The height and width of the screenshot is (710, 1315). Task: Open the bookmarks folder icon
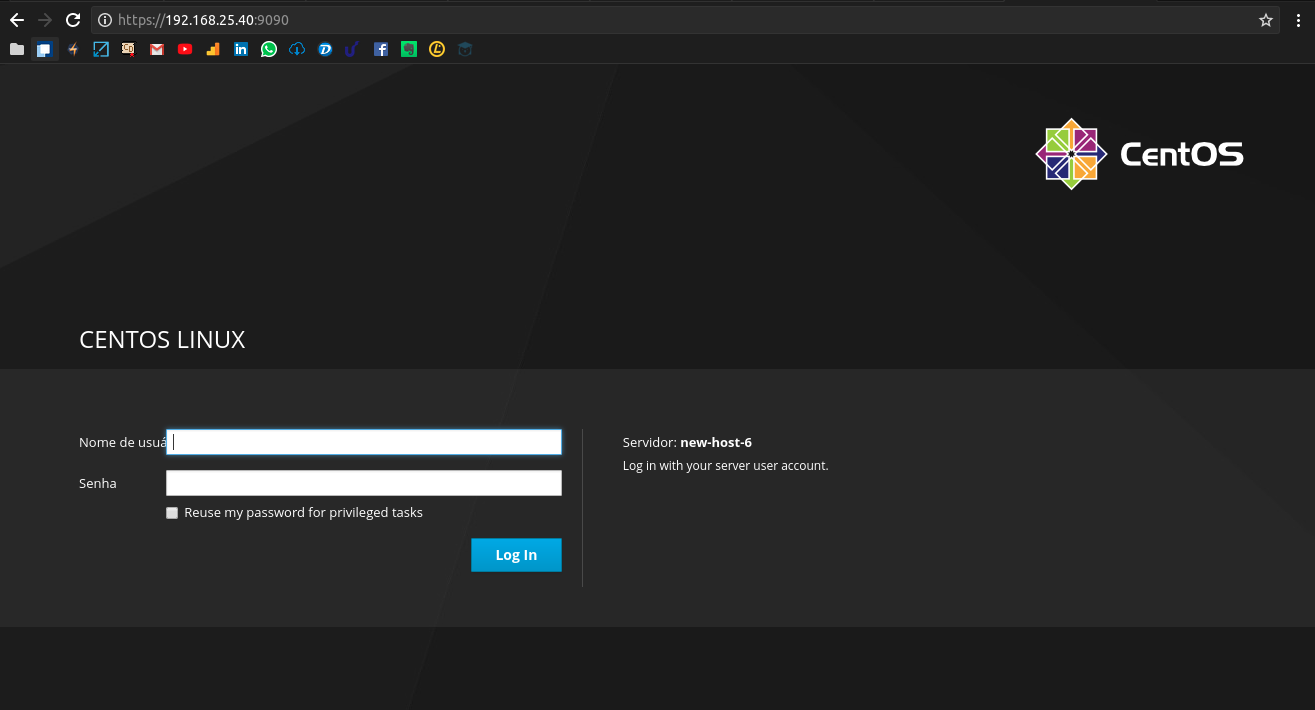(17, 49)
